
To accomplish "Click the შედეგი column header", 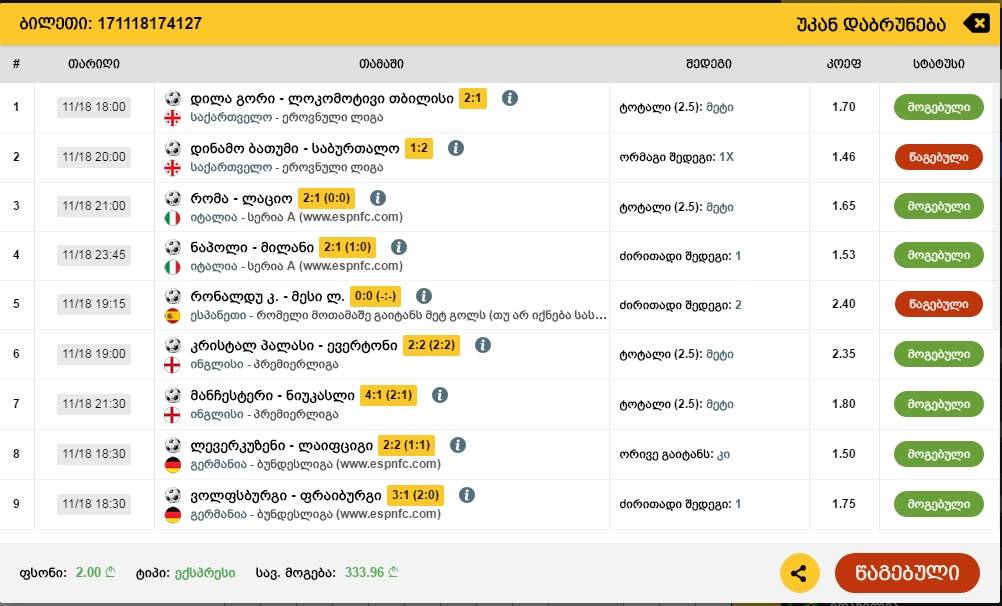I will 709,64.
